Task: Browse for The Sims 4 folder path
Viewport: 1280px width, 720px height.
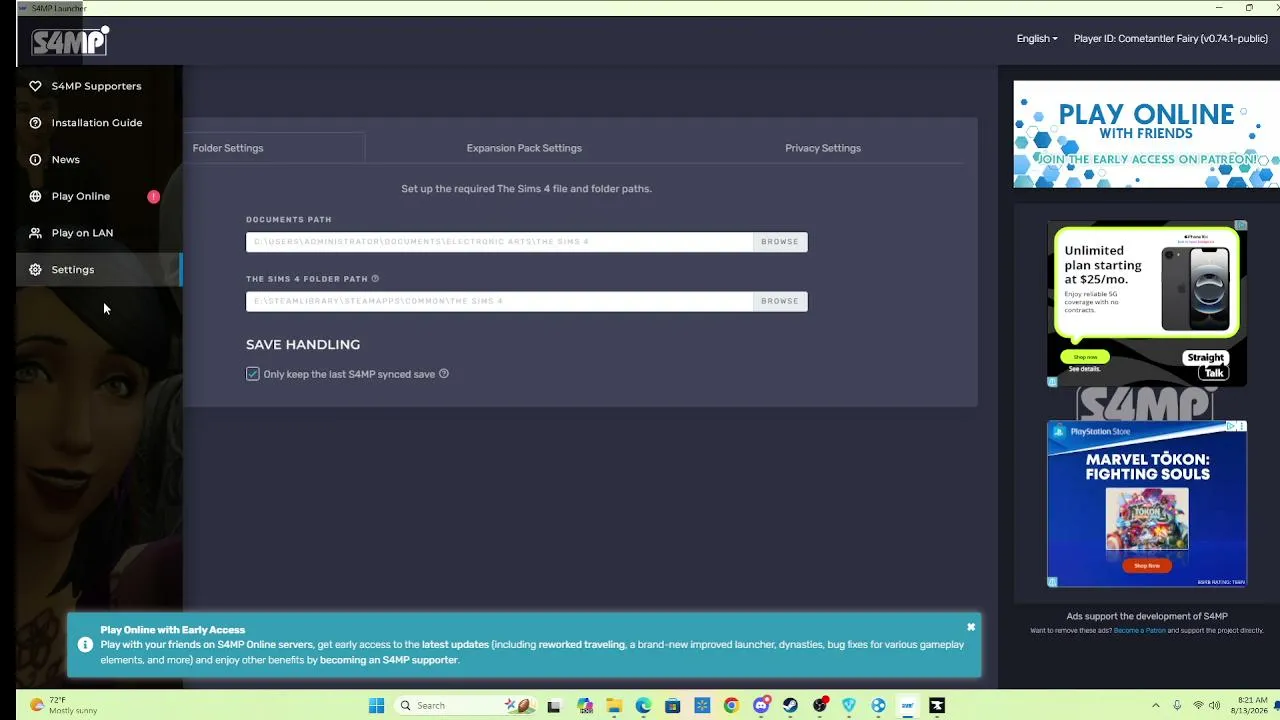Action: point(780,301)
